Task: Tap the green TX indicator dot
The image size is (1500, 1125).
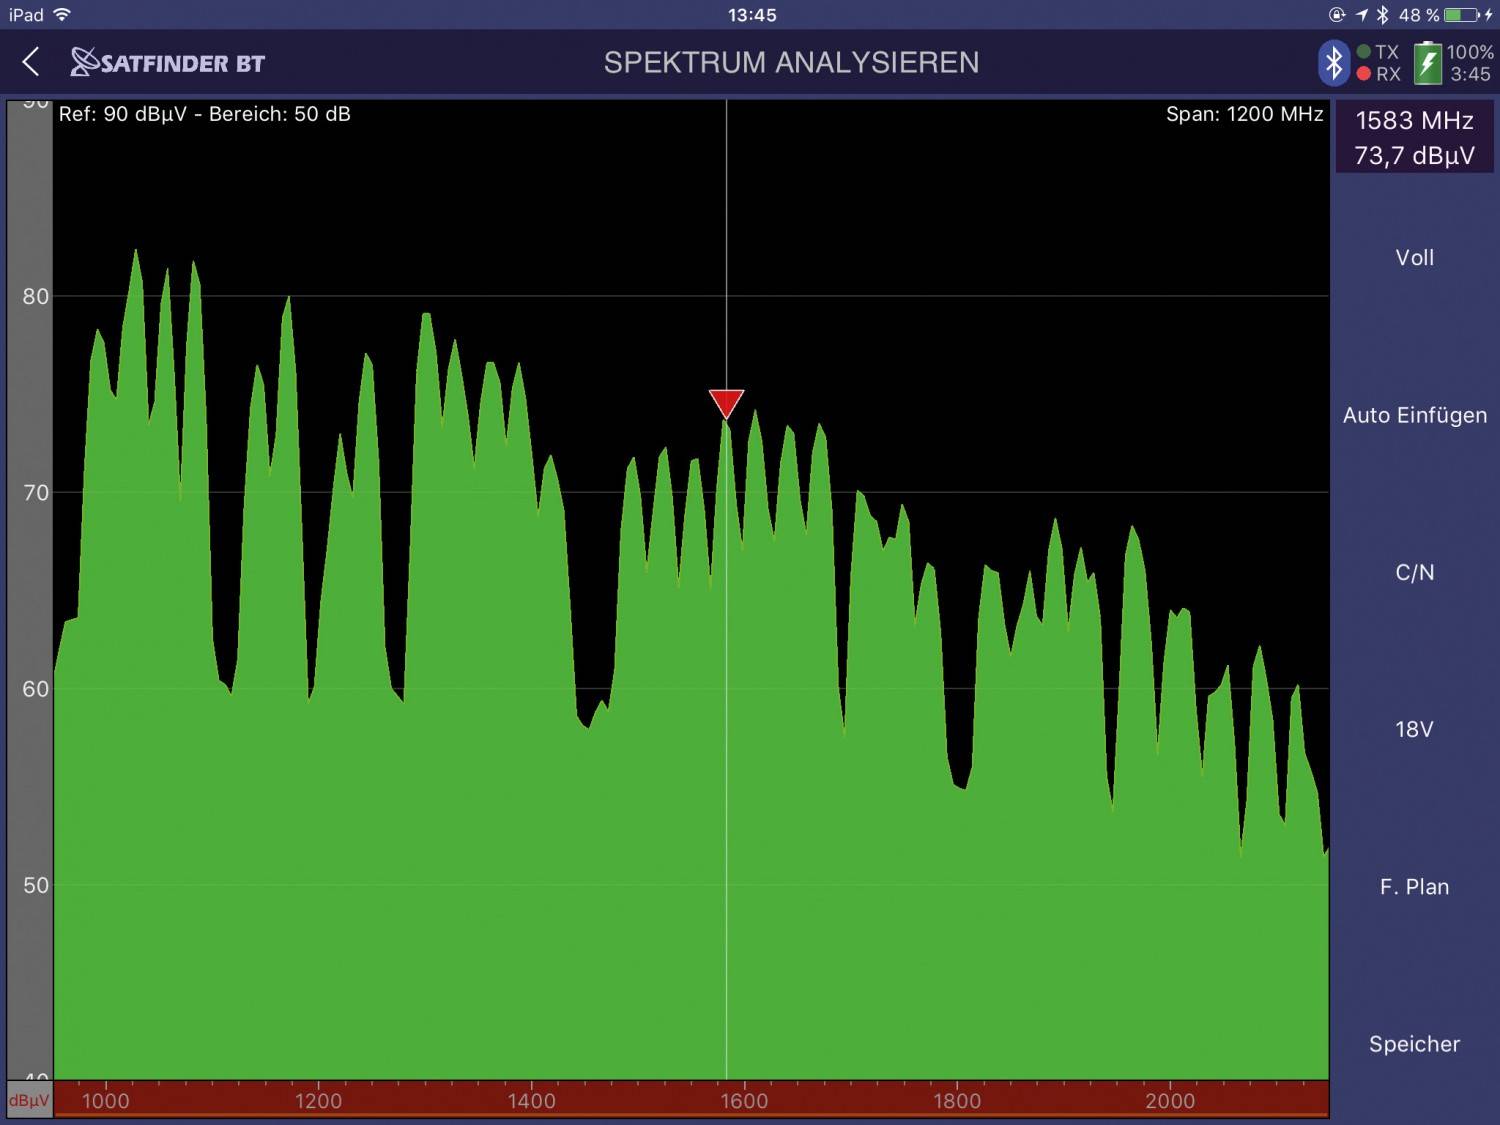Action: tap(1363, 52)
